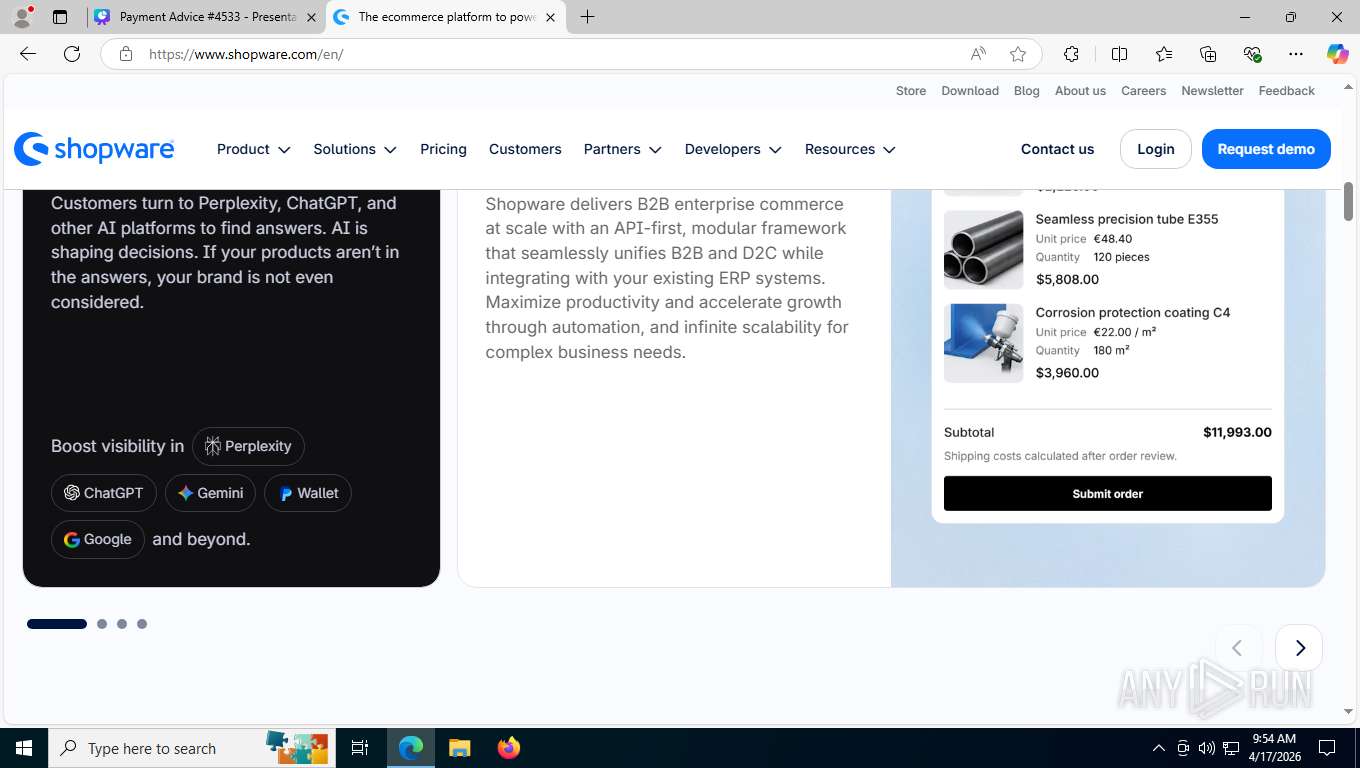Open Tab actions menu
Screen dimensions: 1360x768
tap(60, 17)
